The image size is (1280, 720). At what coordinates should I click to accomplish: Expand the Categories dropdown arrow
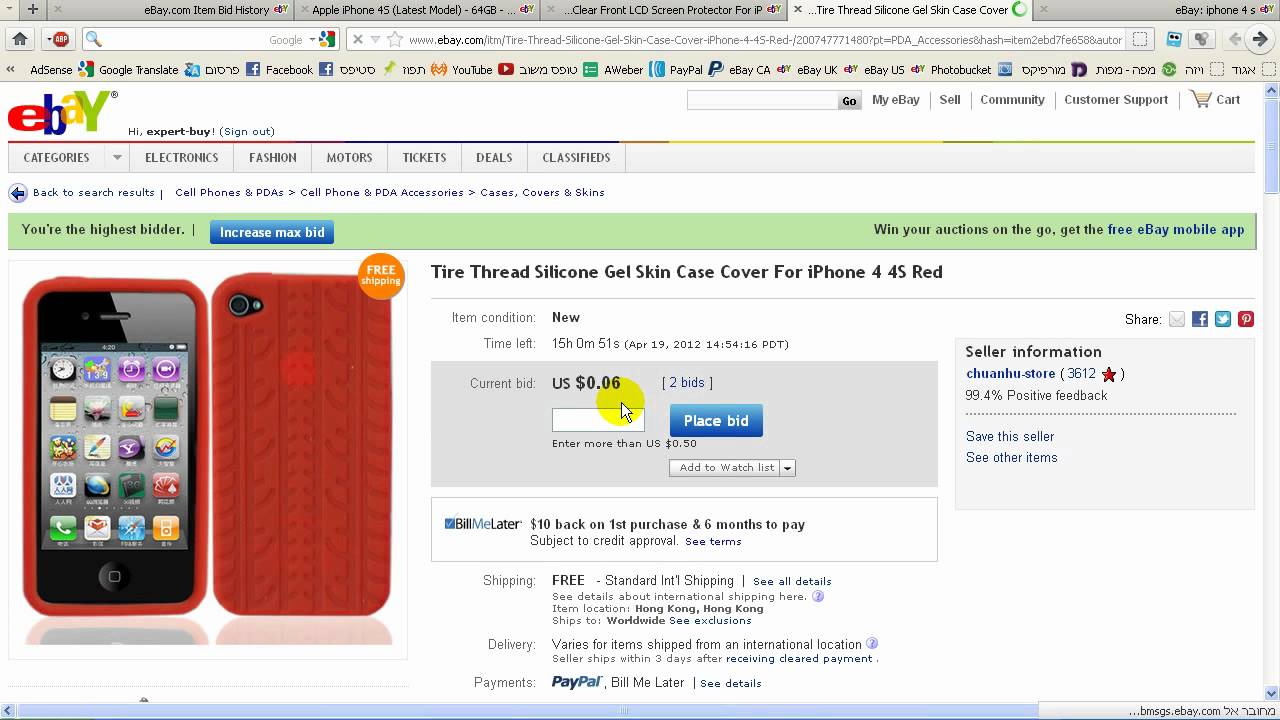point(117,158)
